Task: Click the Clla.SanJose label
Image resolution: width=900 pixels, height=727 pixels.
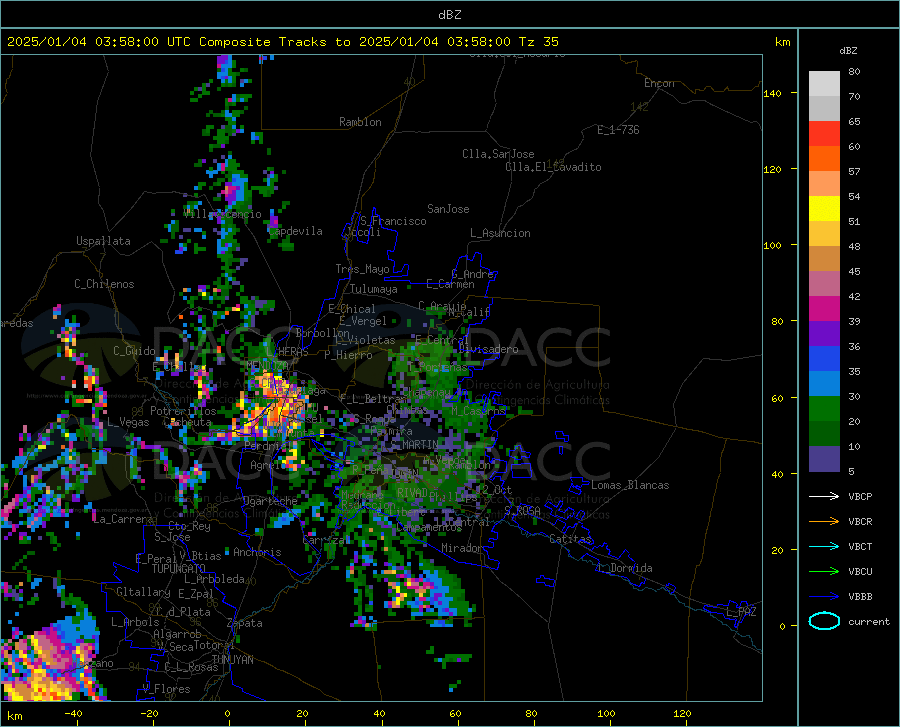Action: tap(498, 154)
